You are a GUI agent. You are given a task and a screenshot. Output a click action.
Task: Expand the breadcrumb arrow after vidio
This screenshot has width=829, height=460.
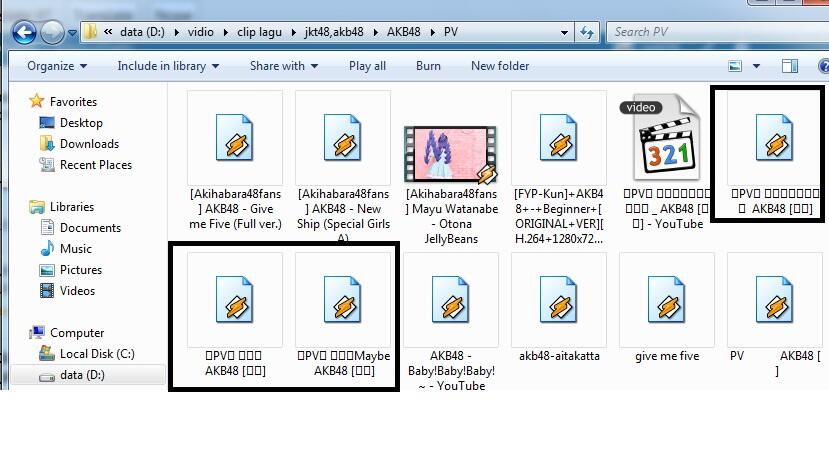[x=225, y=32]
